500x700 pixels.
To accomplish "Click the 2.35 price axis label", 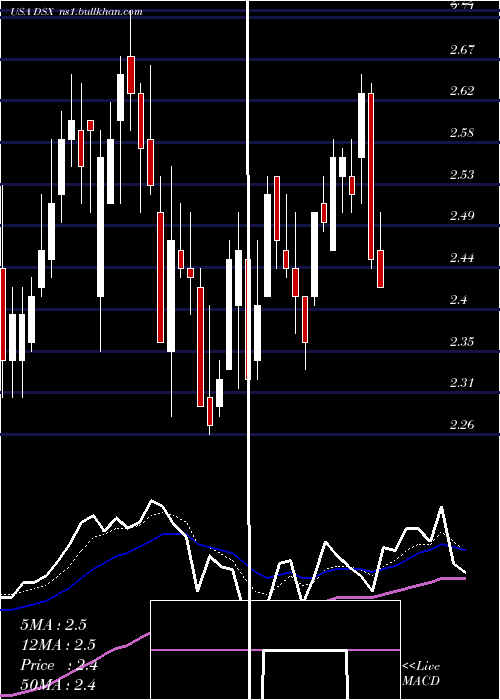I will click(462, 342).
